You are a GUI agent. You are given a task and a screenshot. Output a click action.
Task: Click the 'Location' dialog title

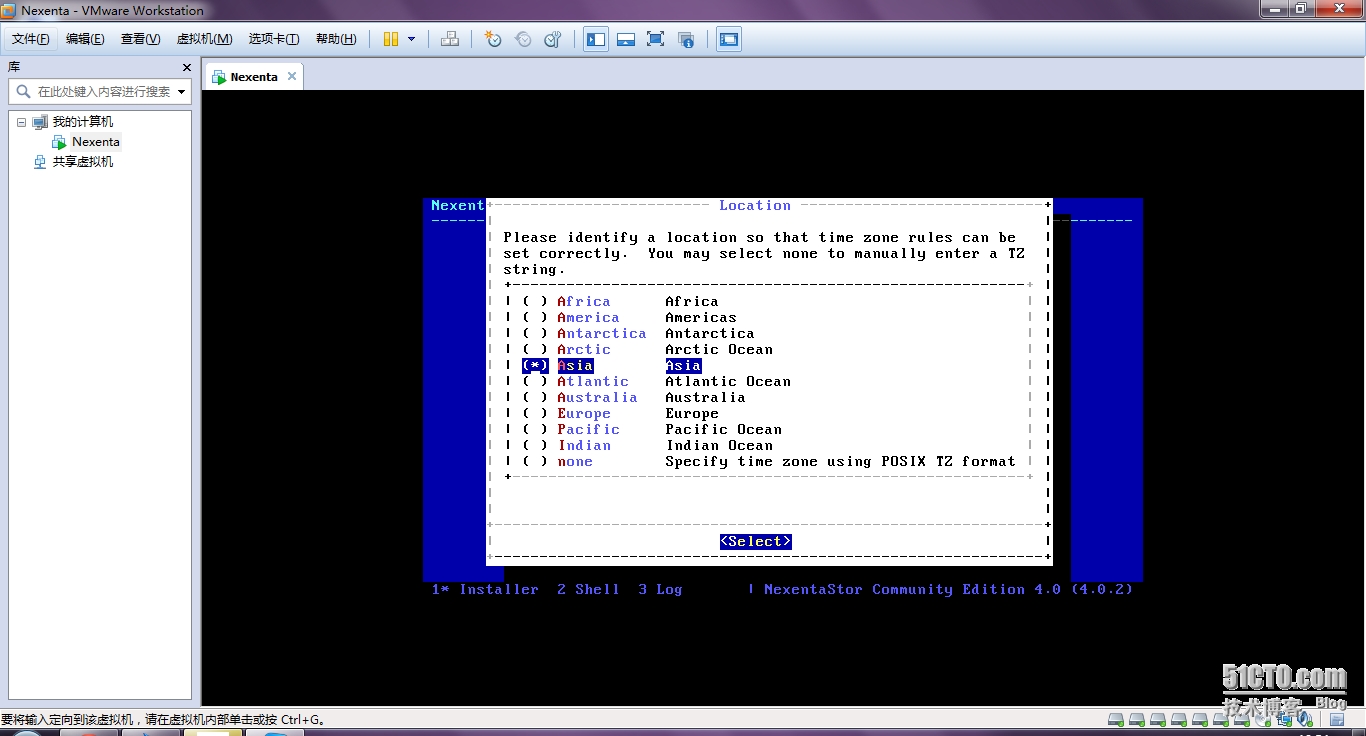click(x=755, y=206)
